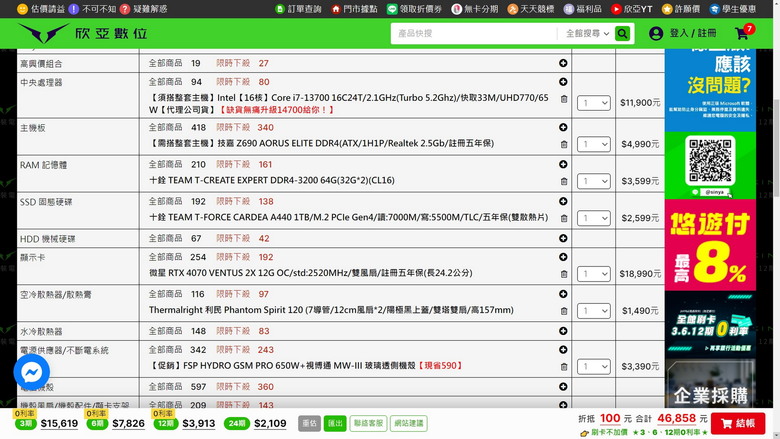Open quantity dropdown for Phantom Spirit 120
Image resolution: width=780 pixels, height=439 pixels.
click(x=593, y=311)
